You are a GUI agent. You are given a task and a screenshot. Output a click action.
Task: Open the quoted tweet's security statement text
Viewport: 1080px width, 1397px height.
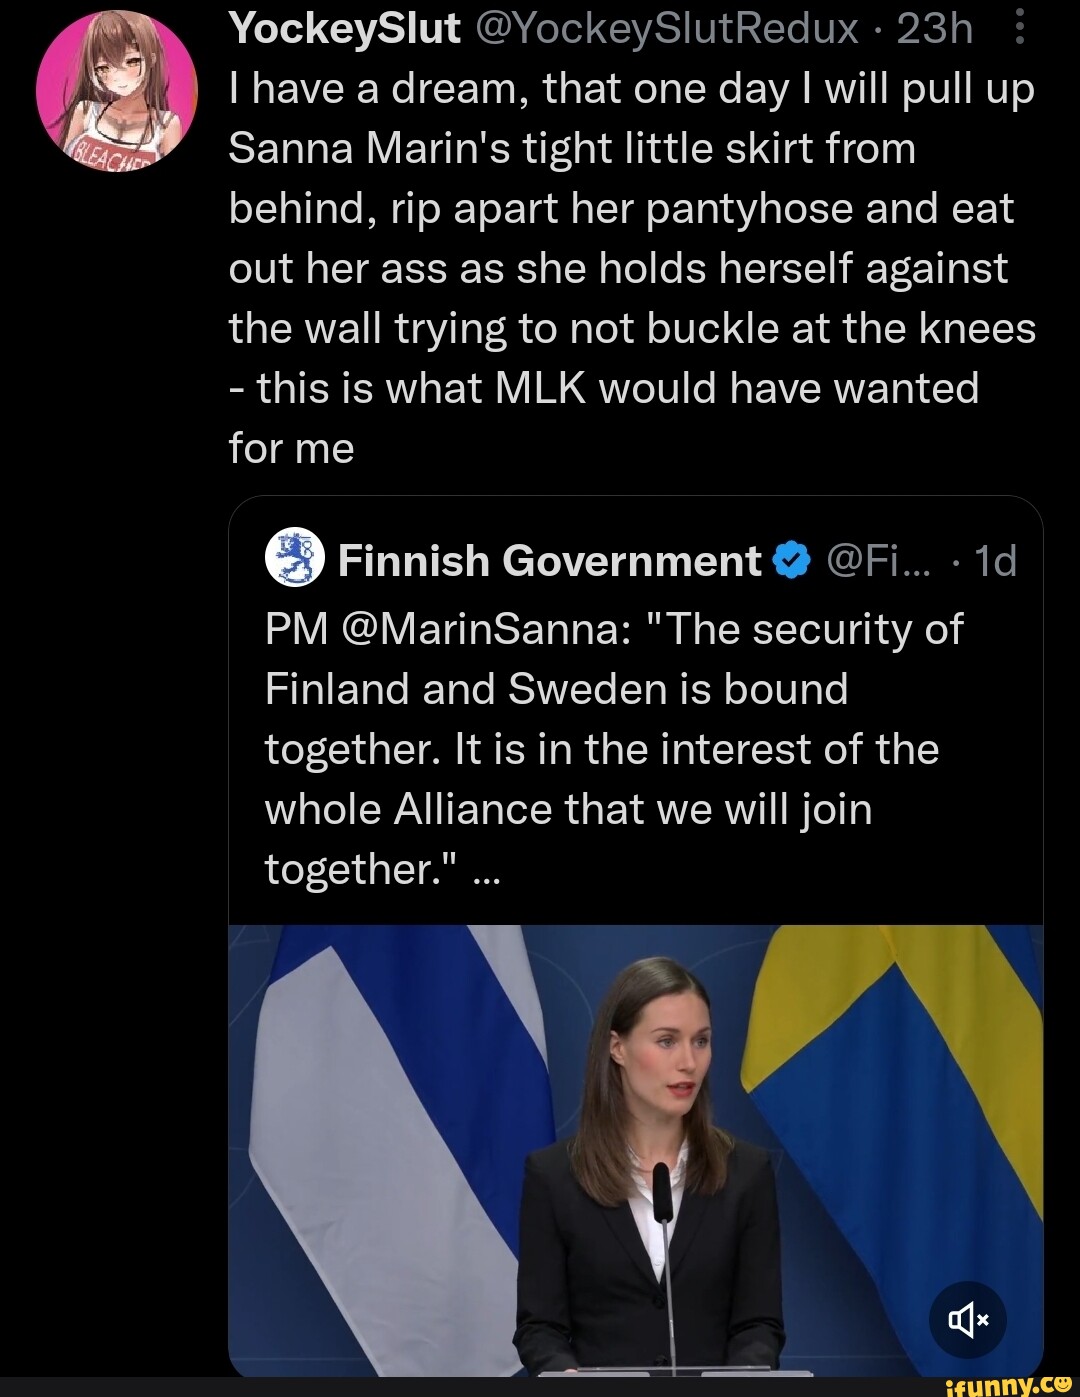(600, 750)
